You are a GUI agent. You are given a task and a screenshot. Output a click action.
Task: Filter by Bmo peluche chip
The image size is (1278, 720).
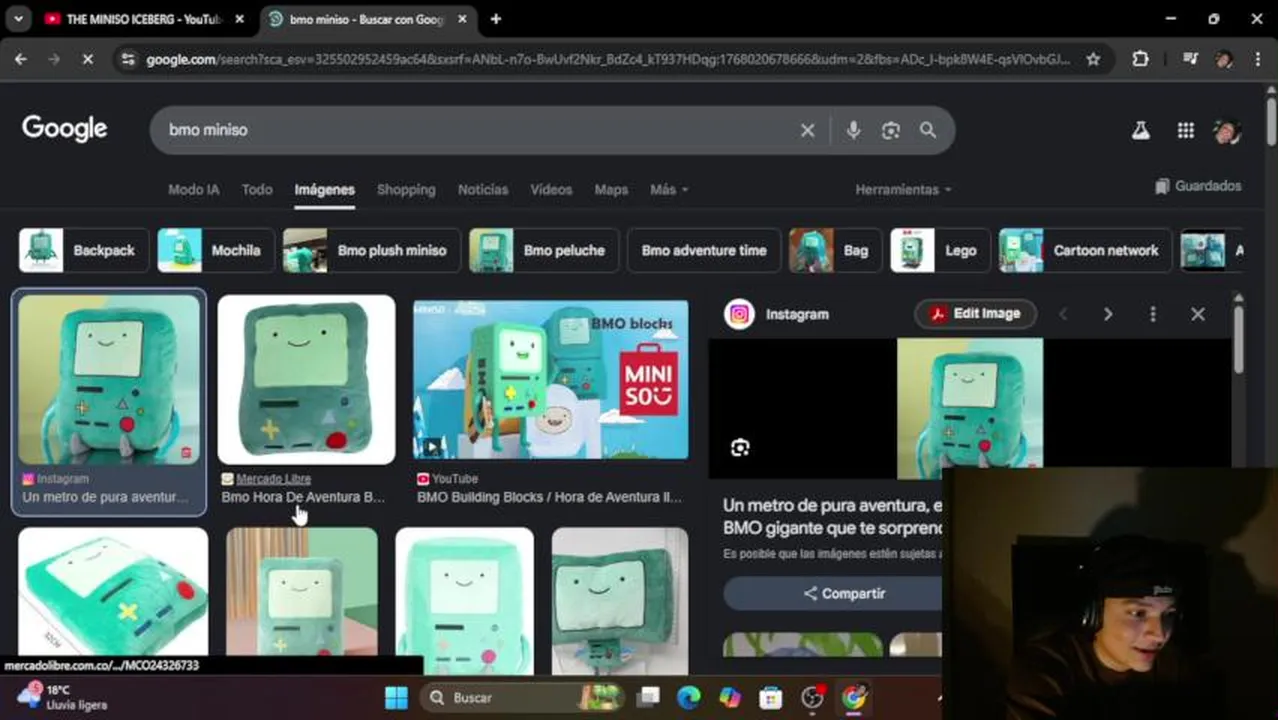pyautogui.click(x=544, y=250)
